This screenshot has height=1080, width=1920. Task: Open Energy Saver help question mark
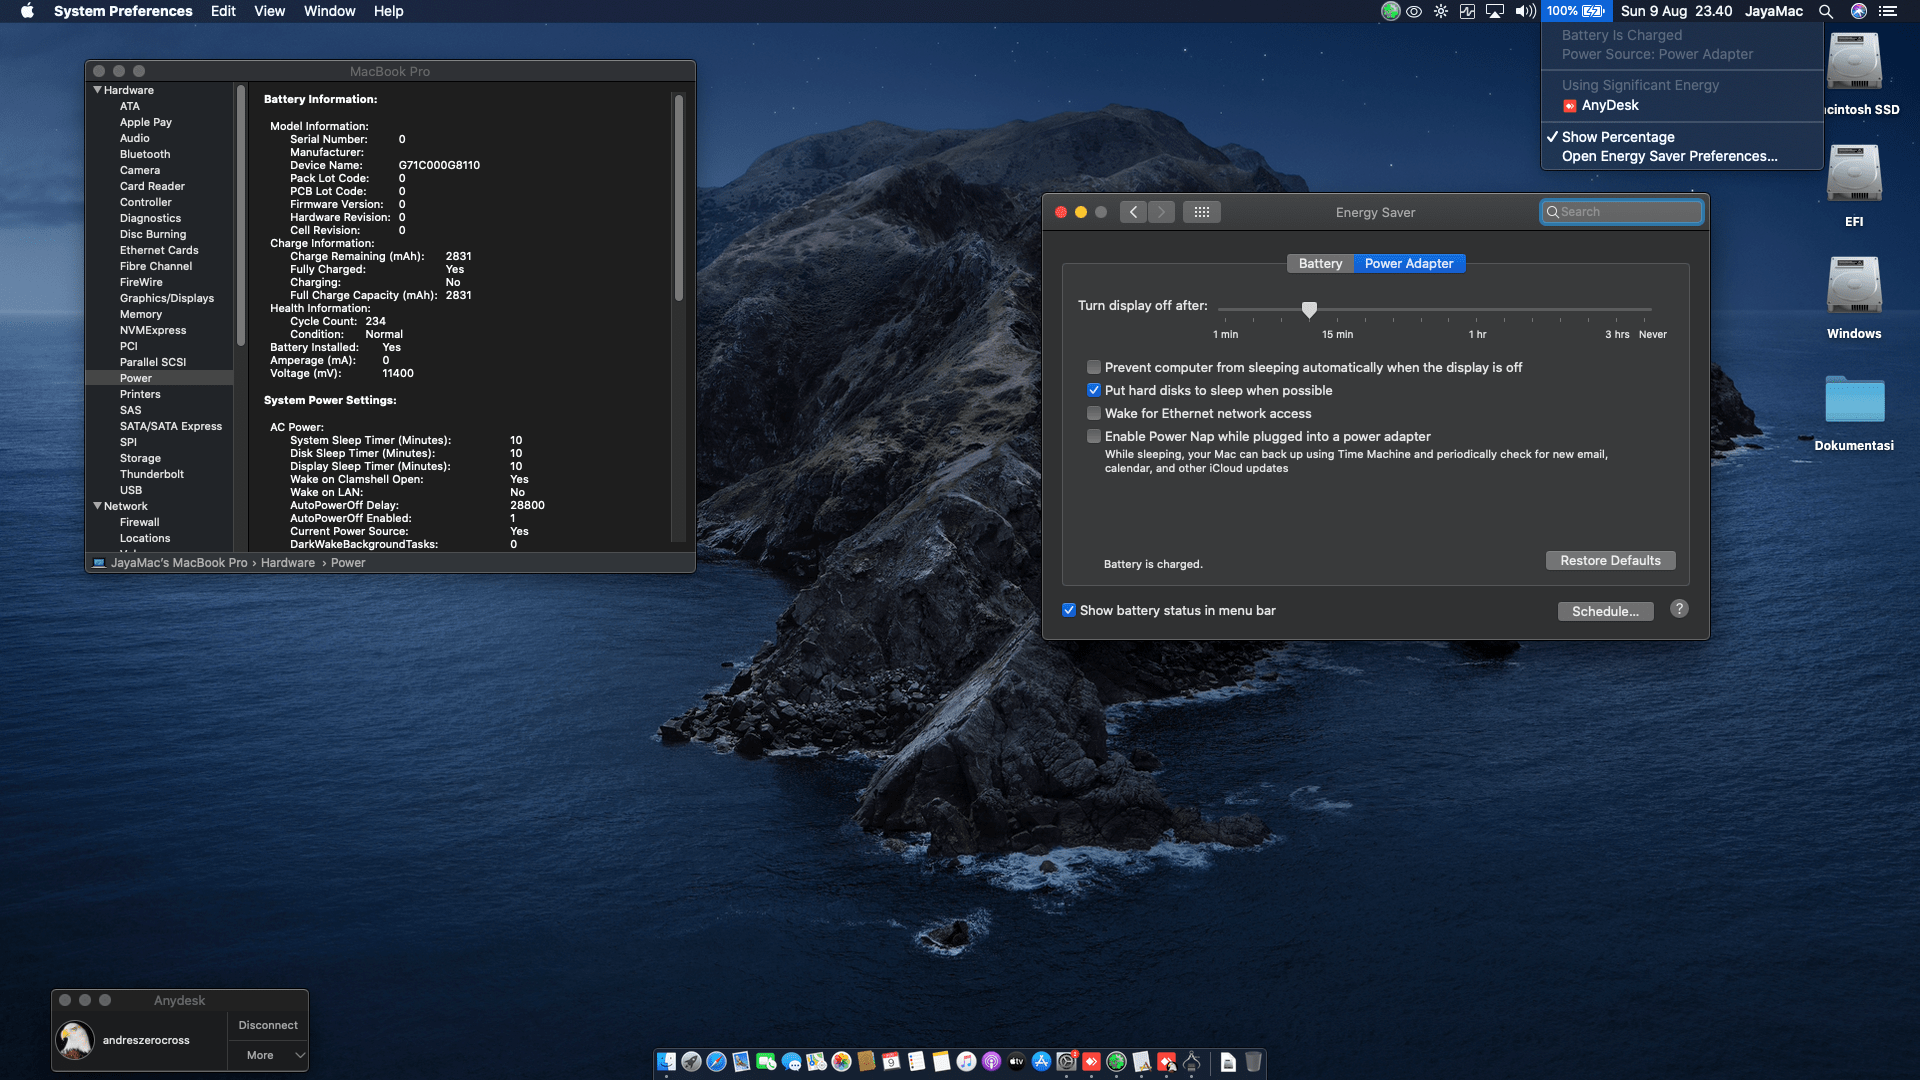pyautogui.click(x=1679, y=609)
